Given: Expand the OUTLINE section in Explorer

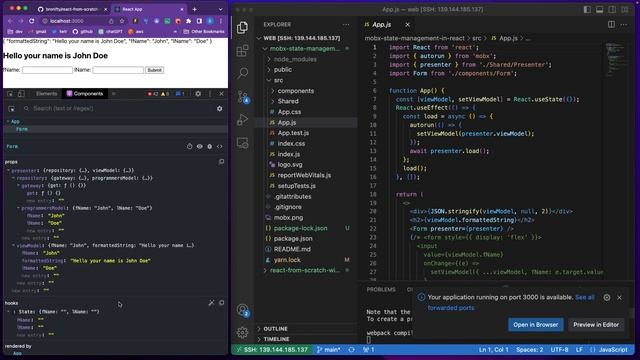Looking at the screenshot, I should coord(259,329).
